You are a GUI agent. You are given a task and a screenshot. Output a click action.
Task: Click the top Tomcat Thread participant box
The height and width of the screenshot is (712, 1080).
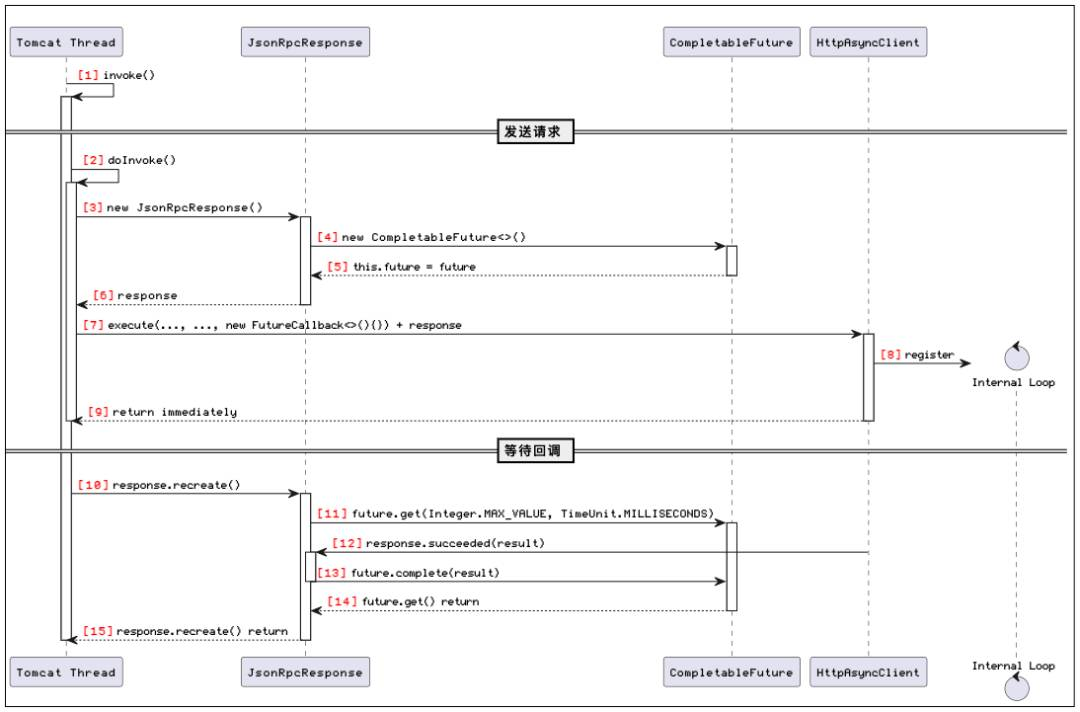point(66,42)
